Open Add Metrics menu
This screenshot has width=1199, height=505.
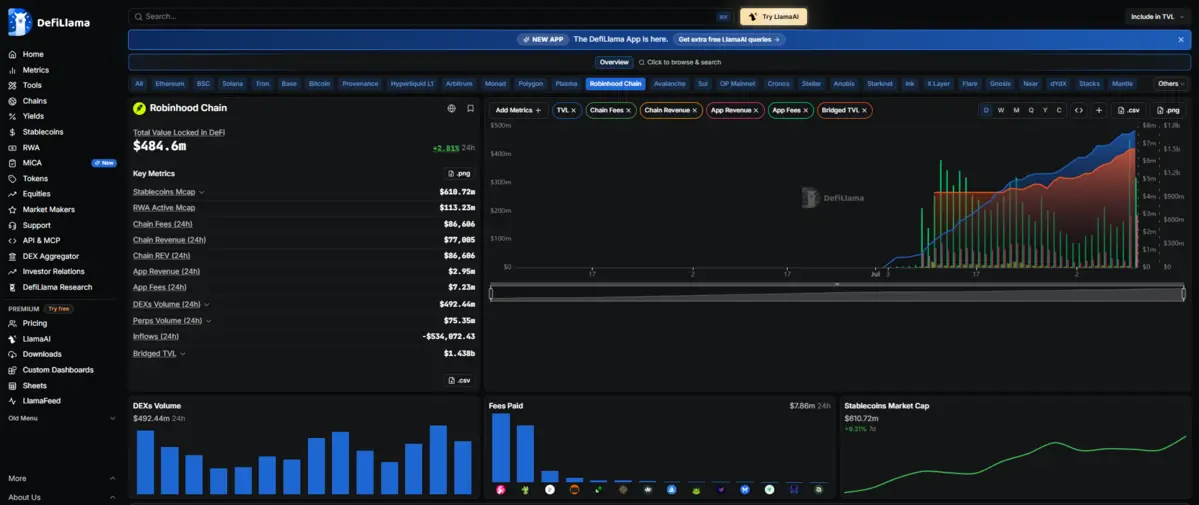[x=518, y=111]
